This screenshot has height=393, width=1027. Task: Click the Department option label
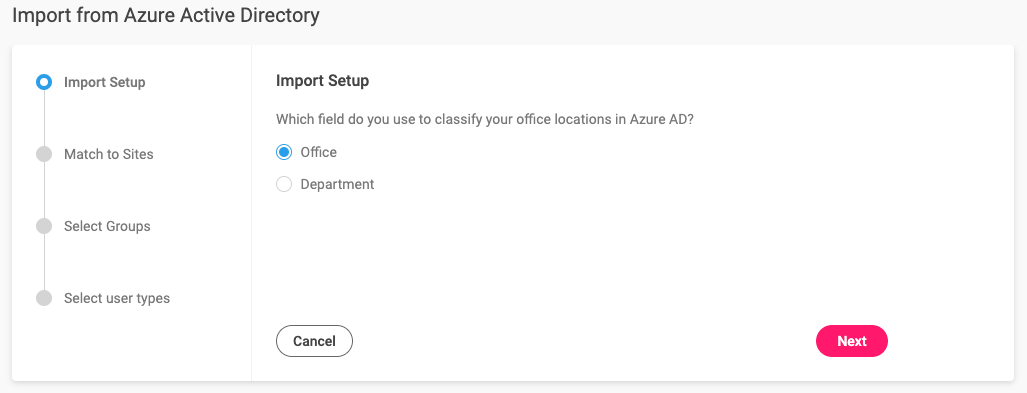coord(337,184)
